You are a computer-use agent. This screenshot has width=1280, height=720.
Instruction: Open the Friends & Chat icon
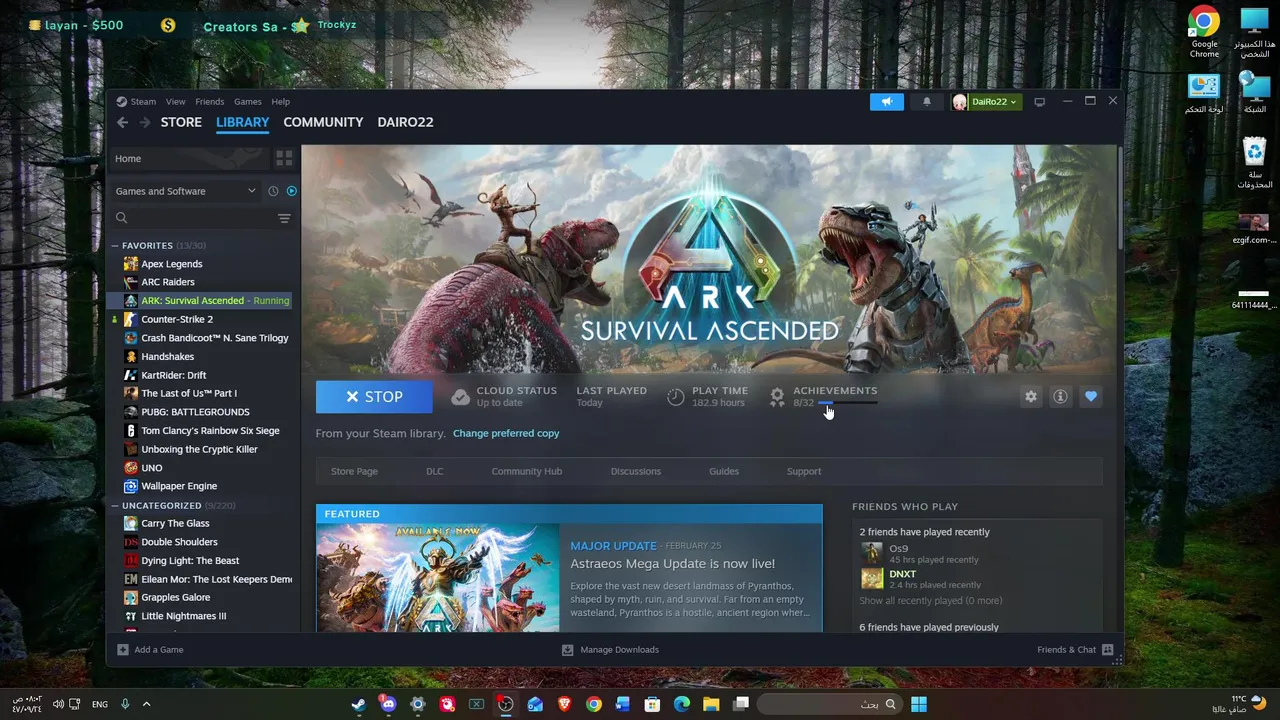click(1107, 650)
